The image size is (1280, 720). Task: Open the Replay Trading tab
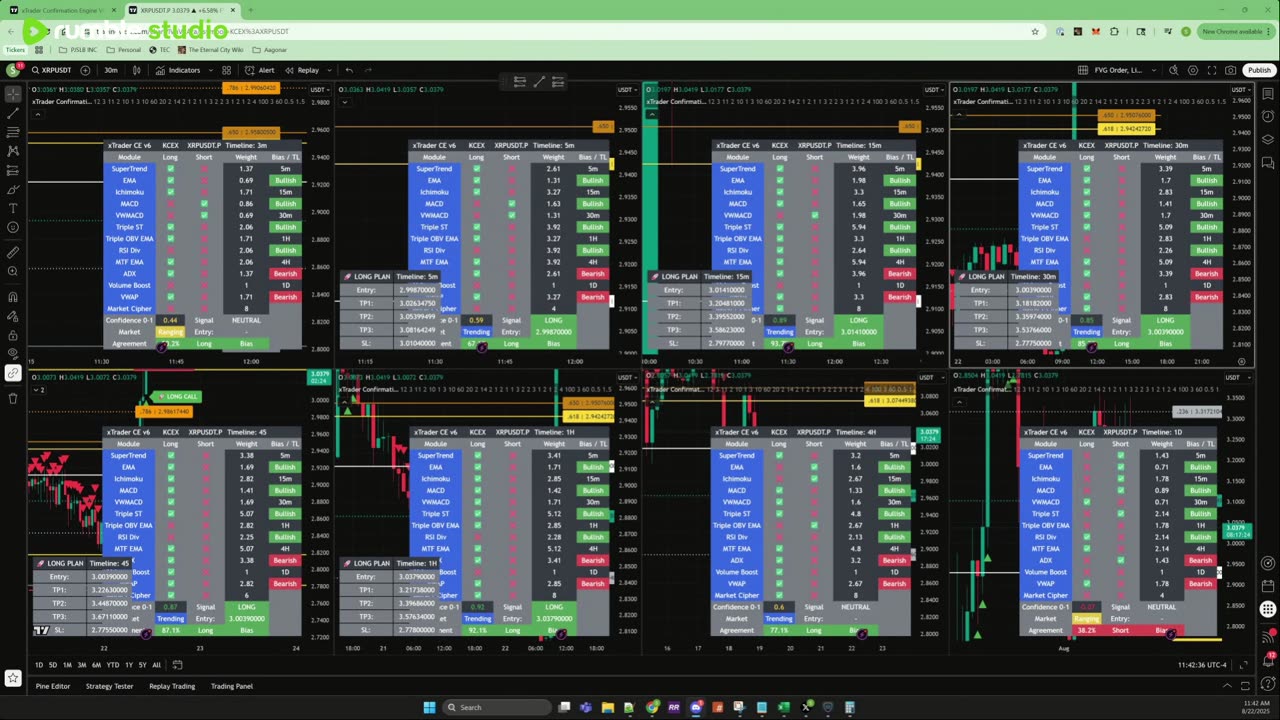[172, 686]
